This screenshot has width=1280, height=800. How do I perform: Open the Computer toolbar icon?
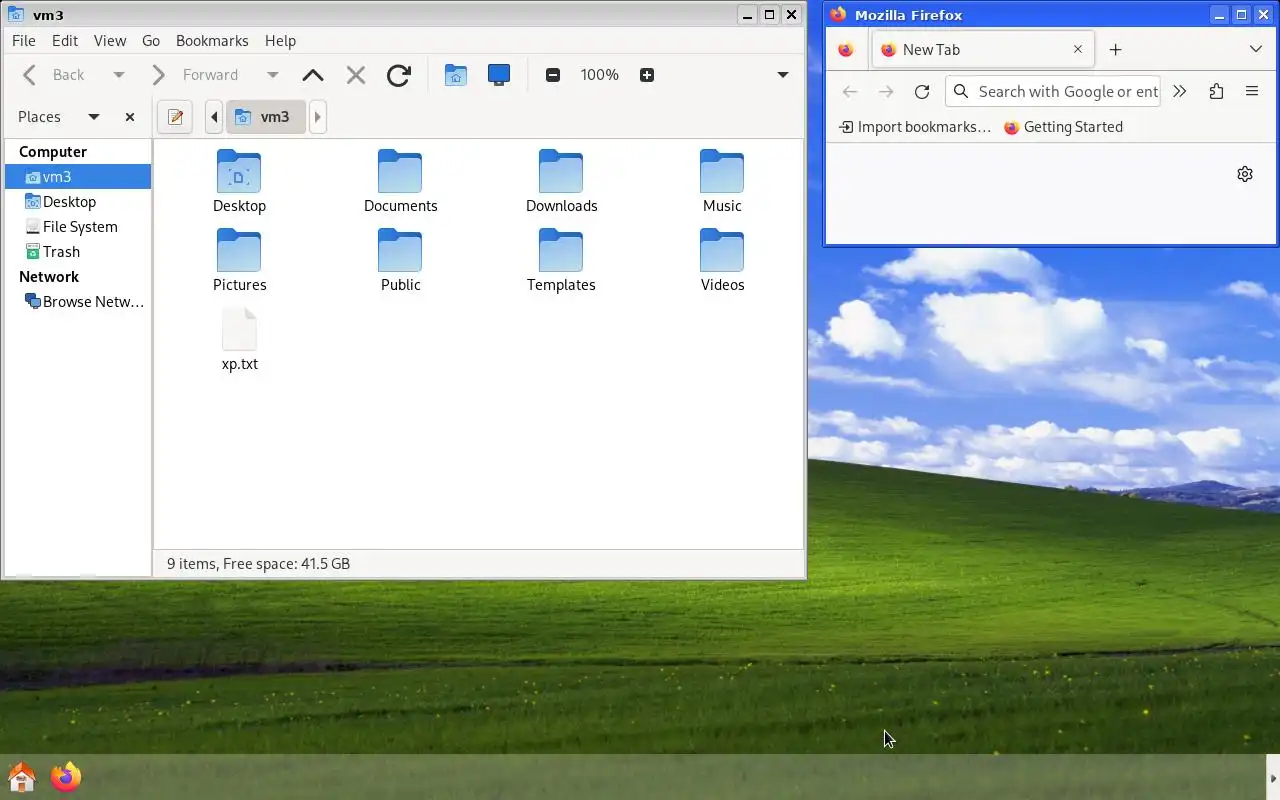499,75
